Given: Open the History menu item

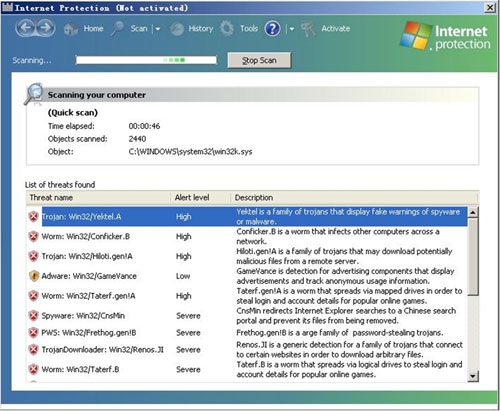Looking at the screenshot, I should [x=201, y=29].
